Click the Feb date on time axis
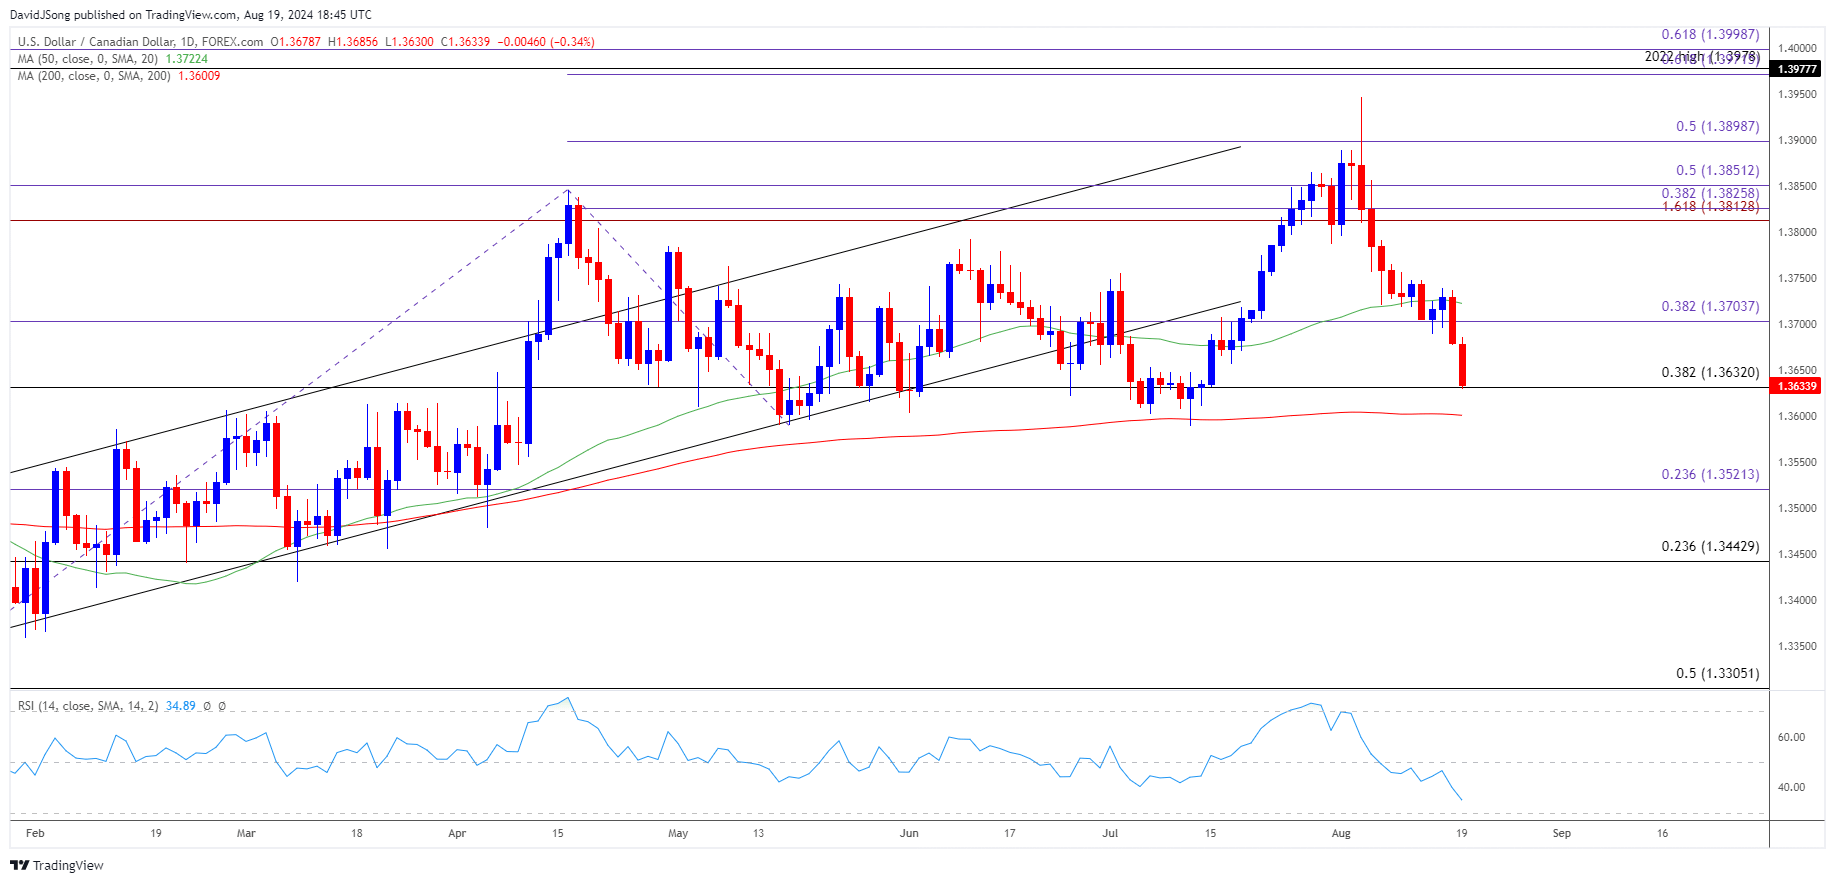The image size is (1835, 883). (x=35, y=833)
